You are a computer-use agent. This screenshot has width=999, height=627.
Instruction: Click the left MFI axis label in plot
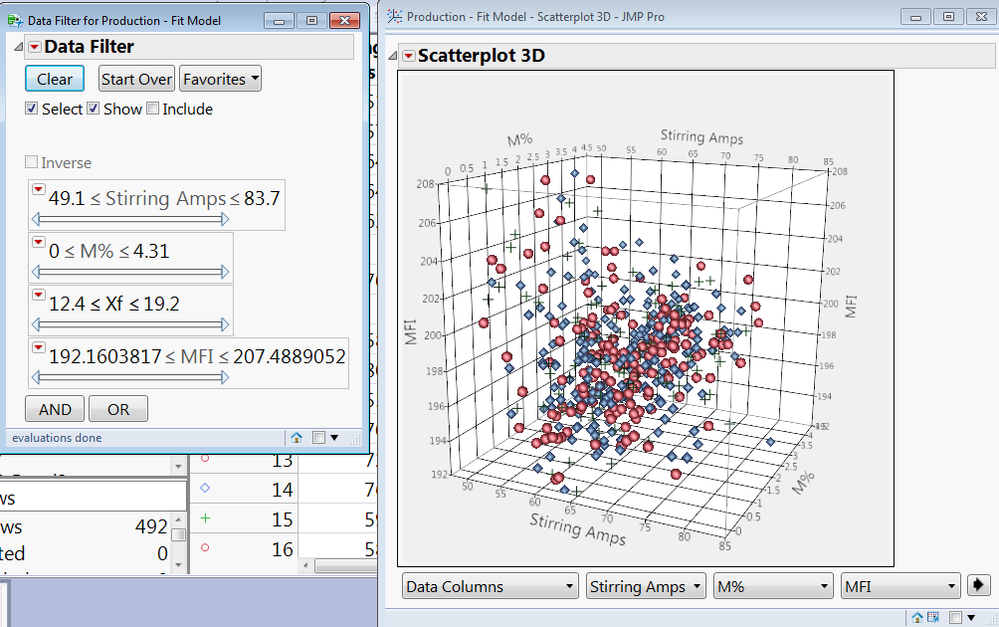click(411, 332)
